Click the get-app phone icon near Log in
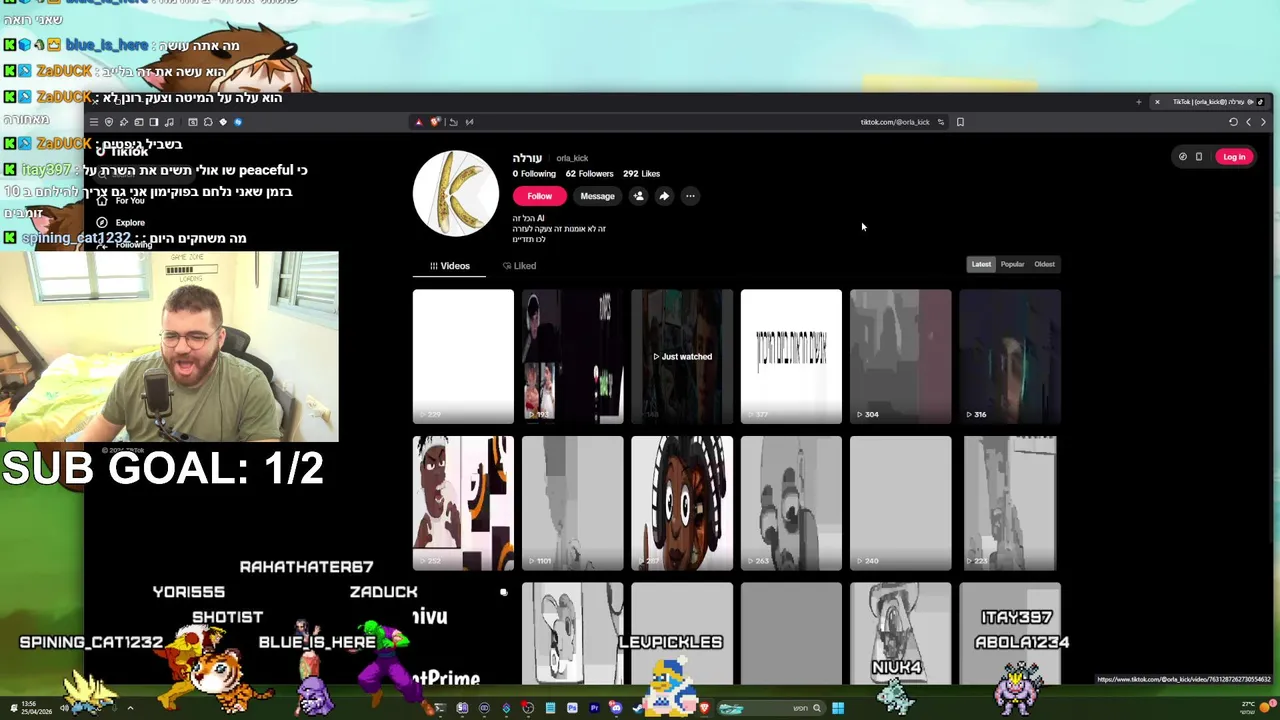 (1199, 156)
